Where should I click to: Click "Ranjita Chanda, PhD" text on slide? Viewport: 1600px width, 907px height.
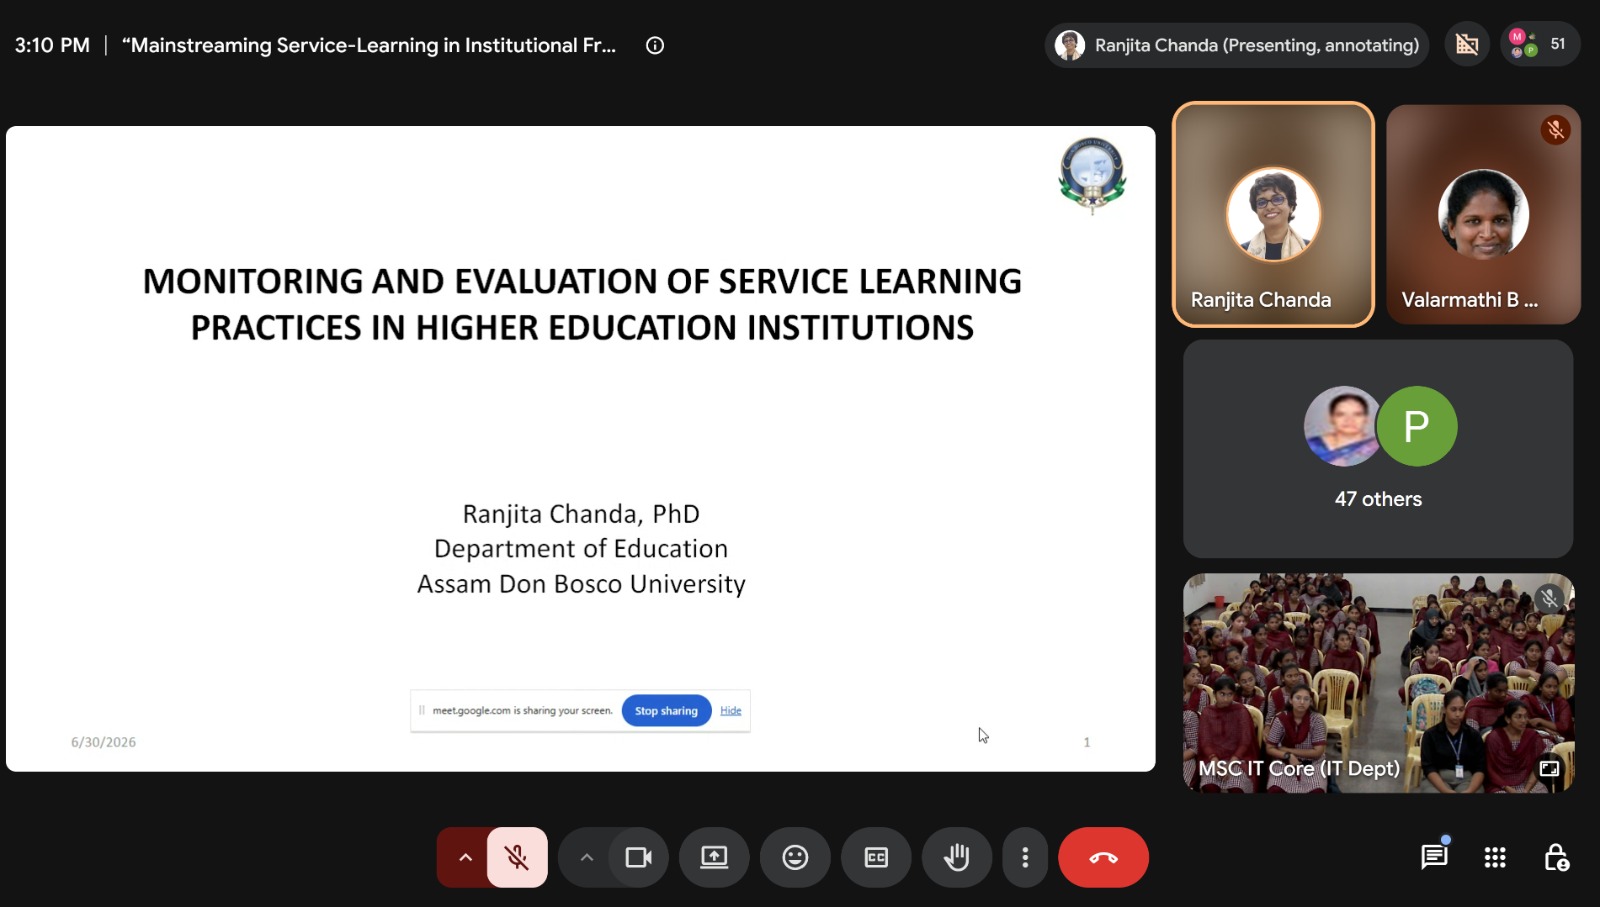tap(581, 514)
